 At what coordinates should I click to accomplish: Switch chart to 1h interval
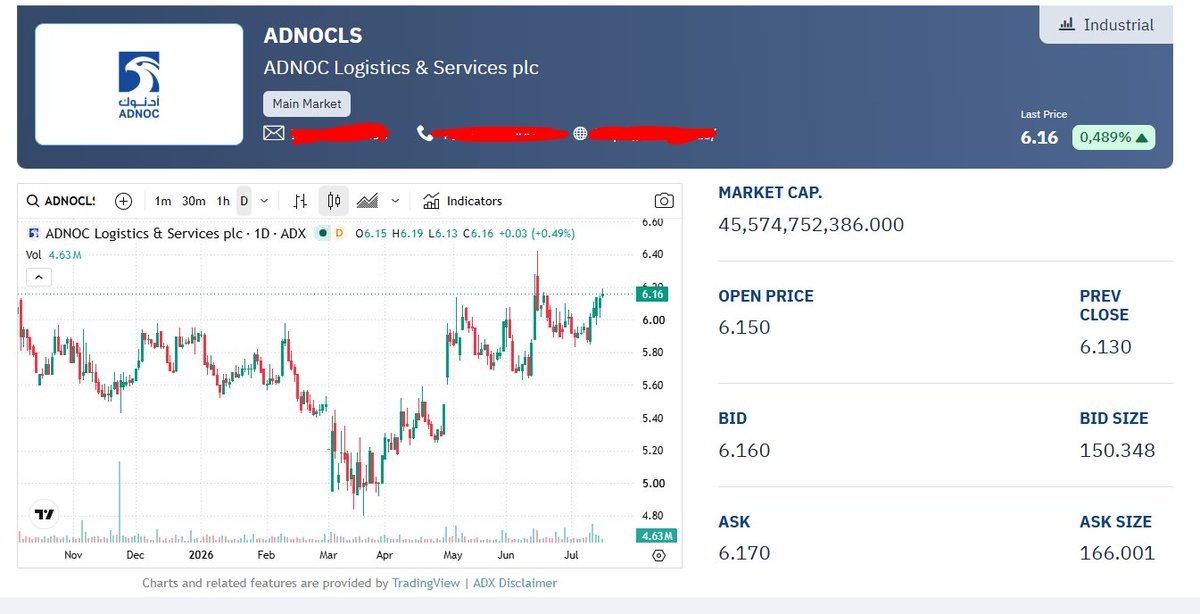point(223,201)
